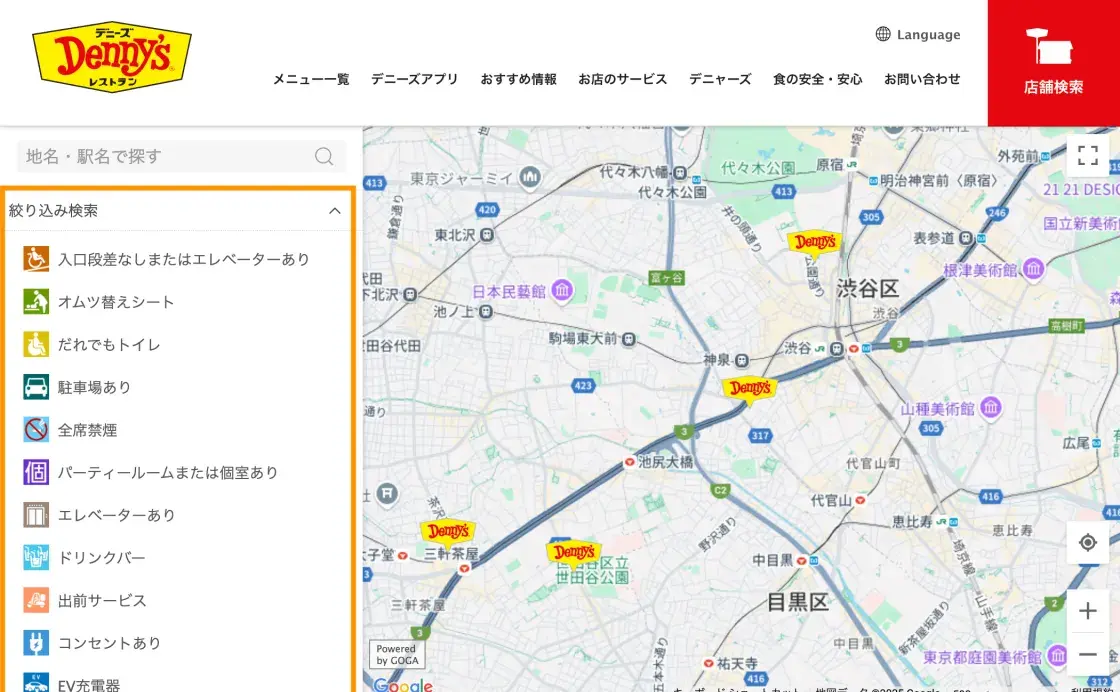
Task: Open お問い合わせ page
Action: click(922, 79)
